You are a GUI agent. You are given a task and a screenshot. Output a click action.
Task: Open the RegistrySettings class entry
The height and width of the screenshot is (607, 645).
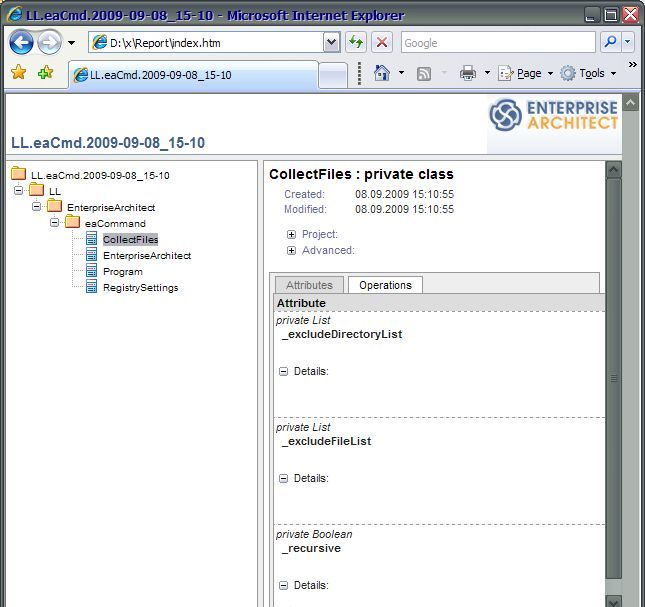click(x=141, y=288)
